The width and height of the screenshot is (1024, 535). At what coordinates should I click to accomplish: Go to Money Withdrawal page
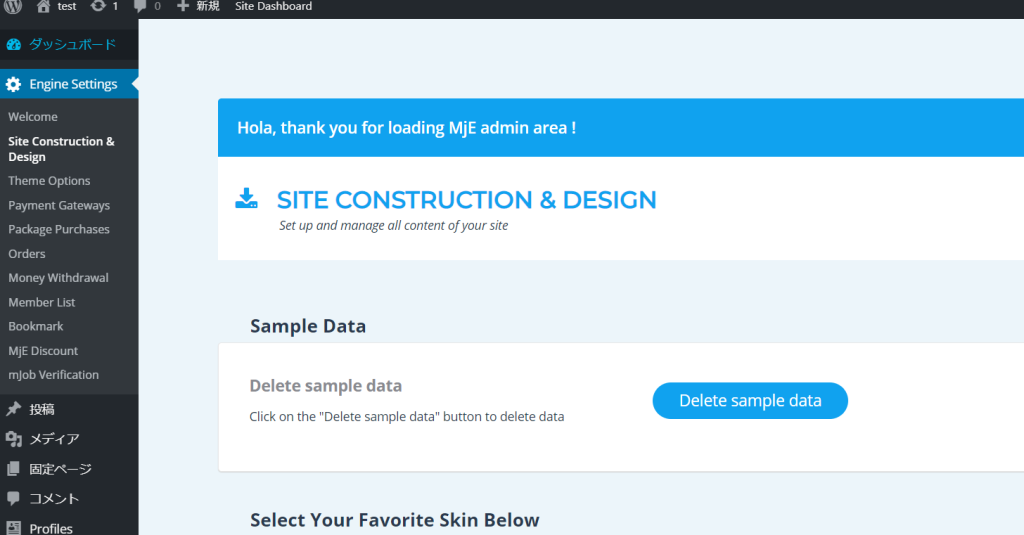58,278
